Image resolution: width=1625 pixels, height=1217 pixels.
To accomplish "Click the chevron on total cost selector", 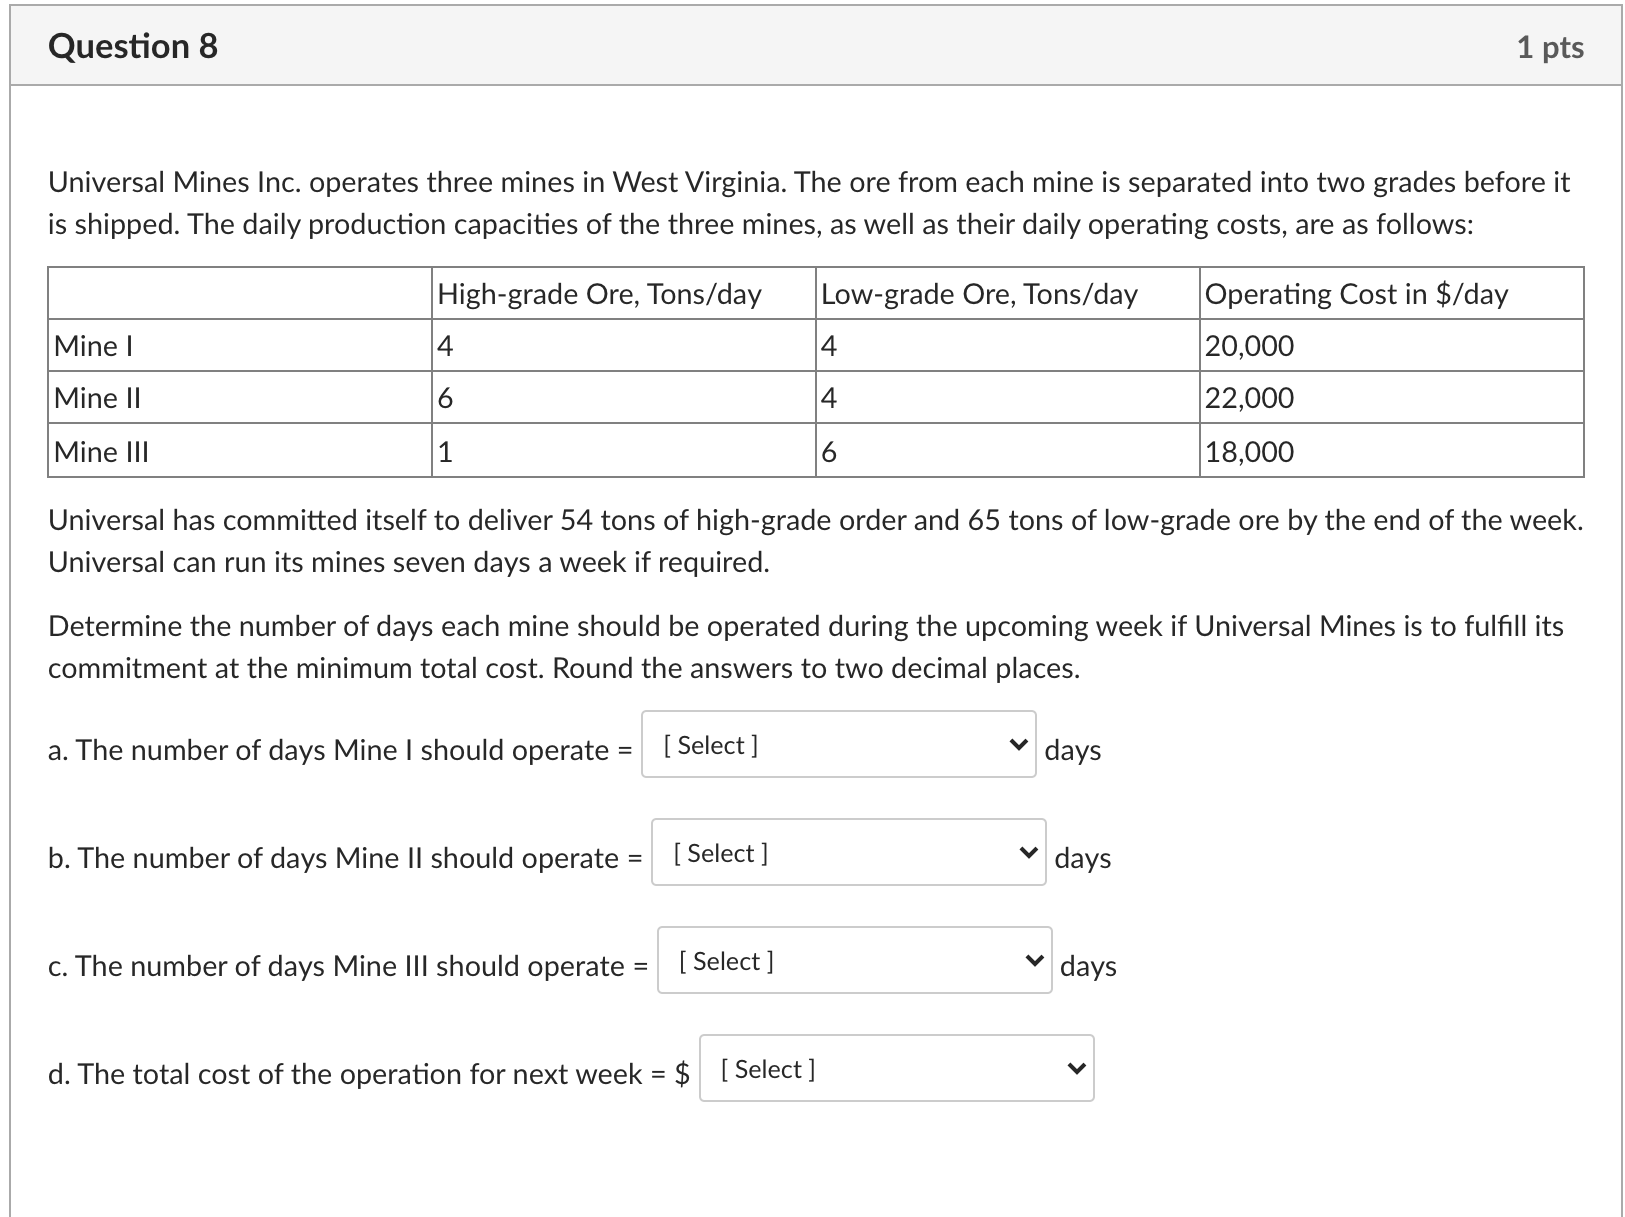I will tap(1077, 1067).
